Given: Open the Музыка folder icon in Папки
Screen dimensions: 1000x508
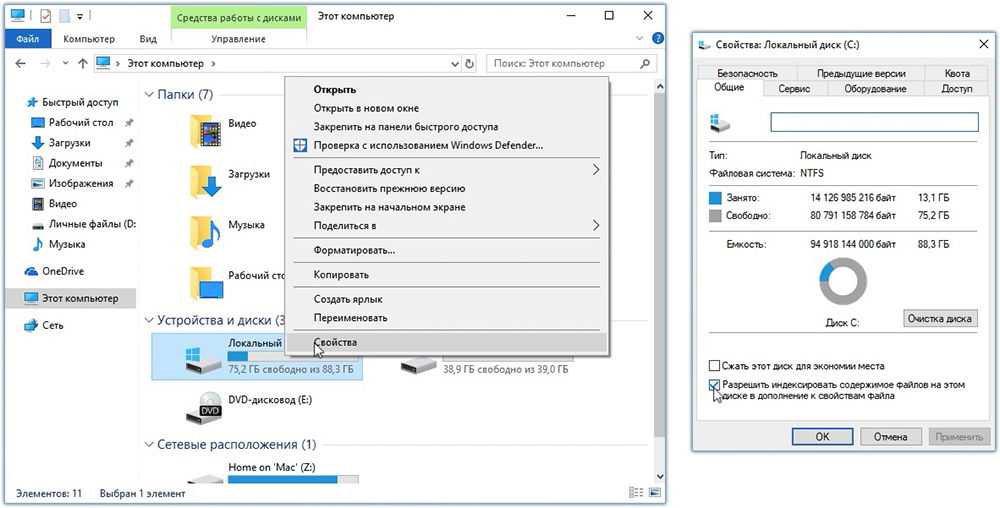Looking at the screenshot, I should click(205, 232).
